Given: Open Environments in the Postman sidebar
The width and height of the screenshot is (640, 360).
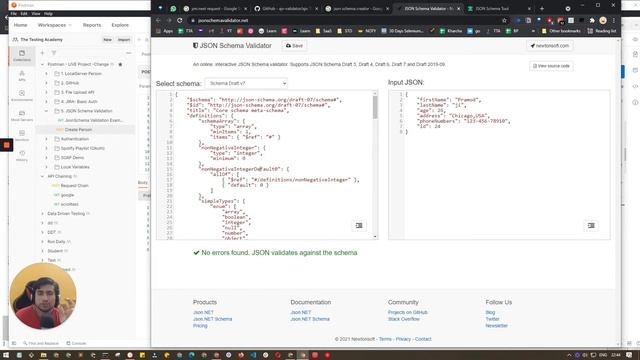Looking at the screenshot, I should [22, 96].
